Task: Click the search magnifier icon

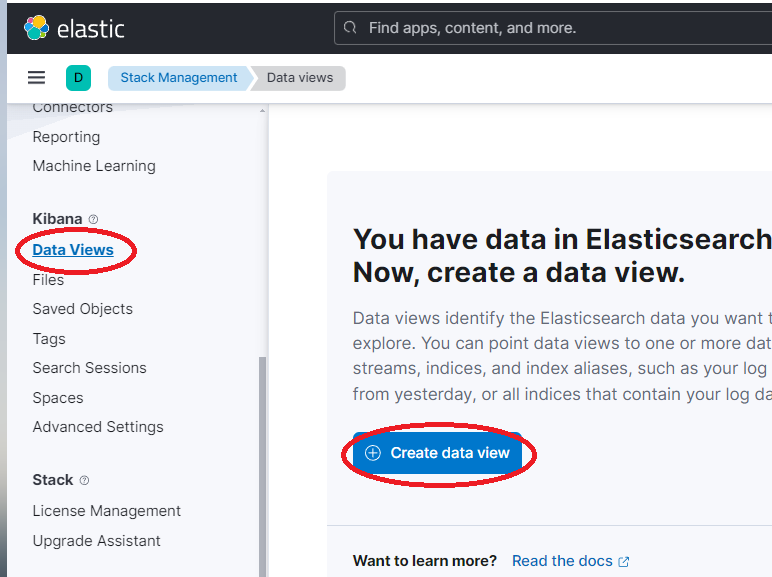Action: click(x=350, y=28)
